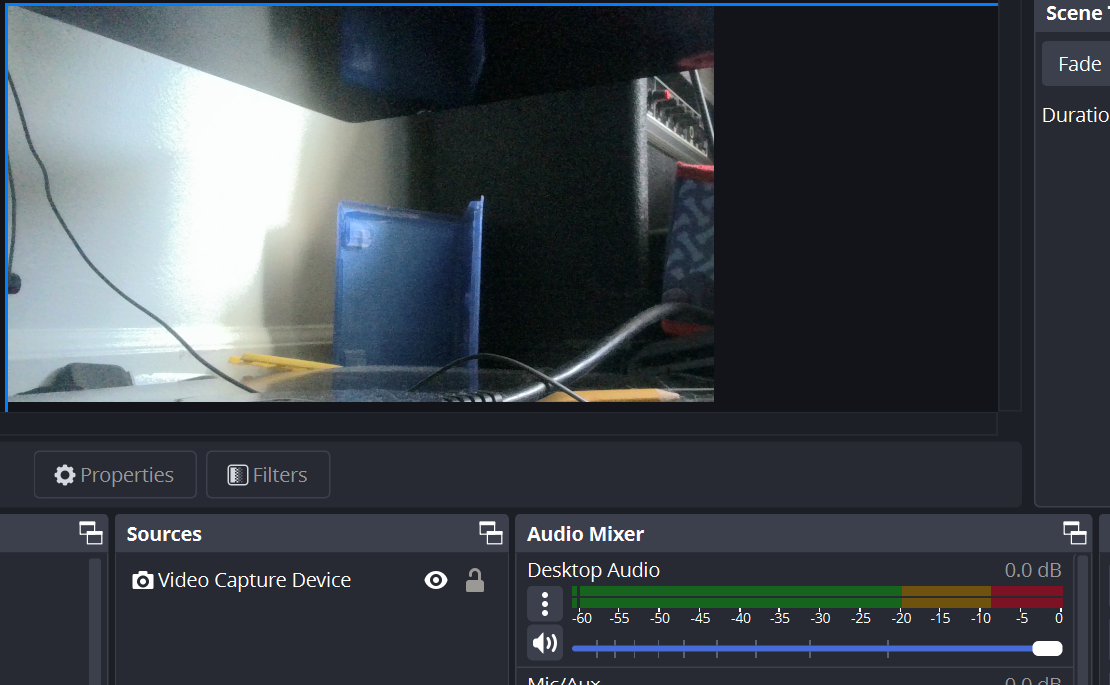Toggle the lock on Video Capture Device

[x=475, y=580]
